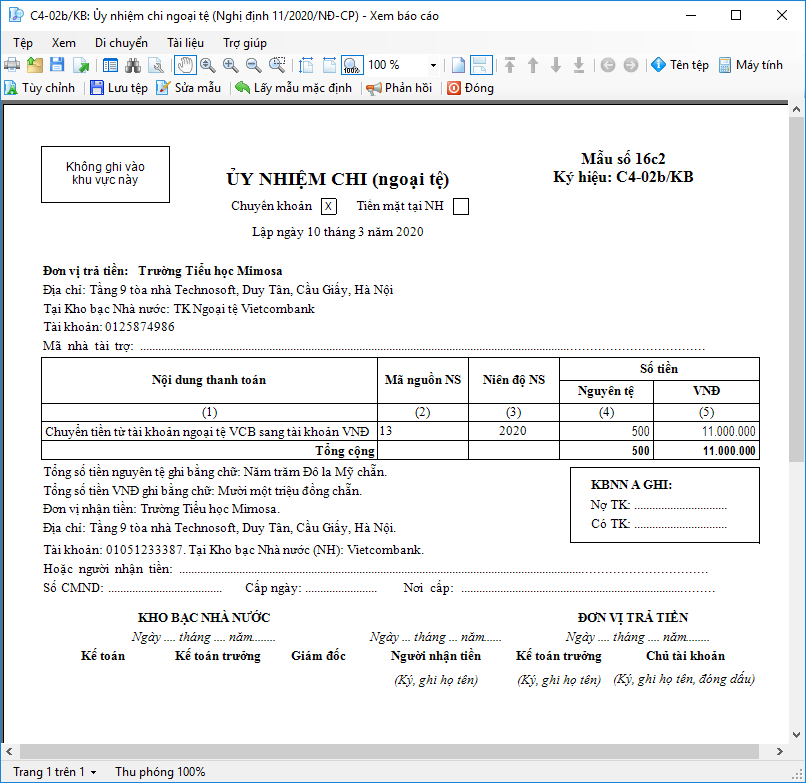Click the Lưu tệp button
The width and height of the screenshot is (806, 783).
click(x=119, y=88)
